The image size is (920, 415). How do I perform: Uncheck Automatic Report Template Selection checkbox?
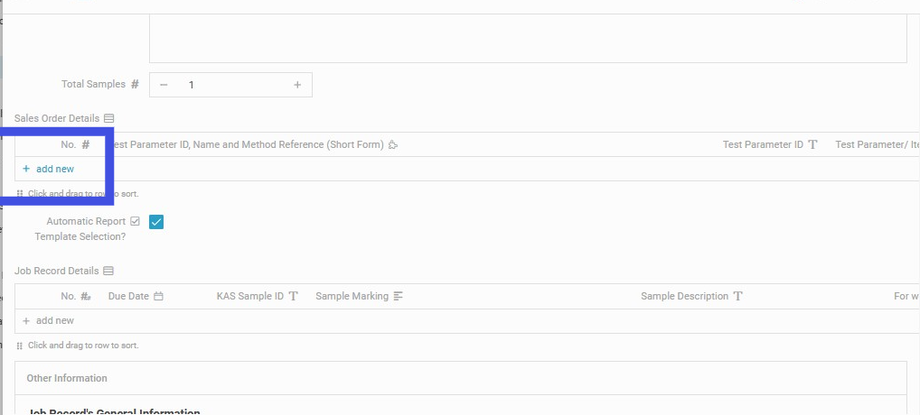(156, 222)
